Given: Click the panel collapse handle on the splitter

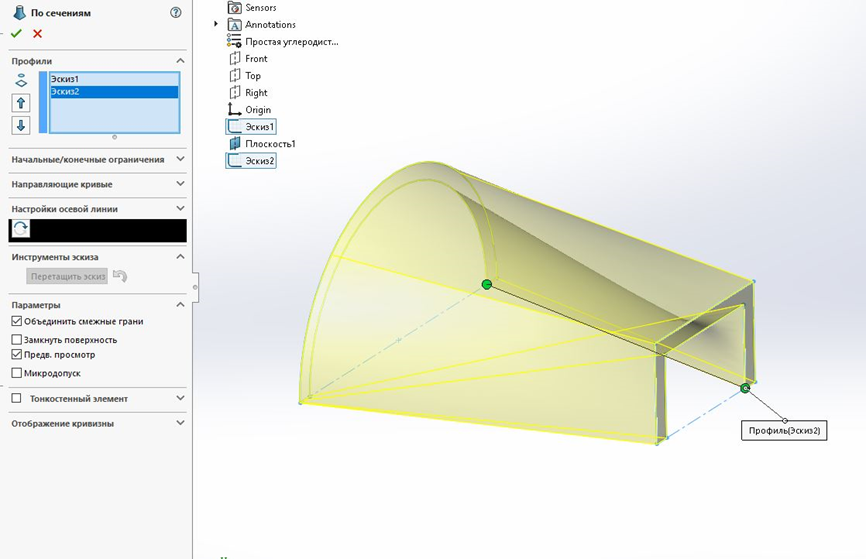Looking at the screenshot, I should 195,287.
